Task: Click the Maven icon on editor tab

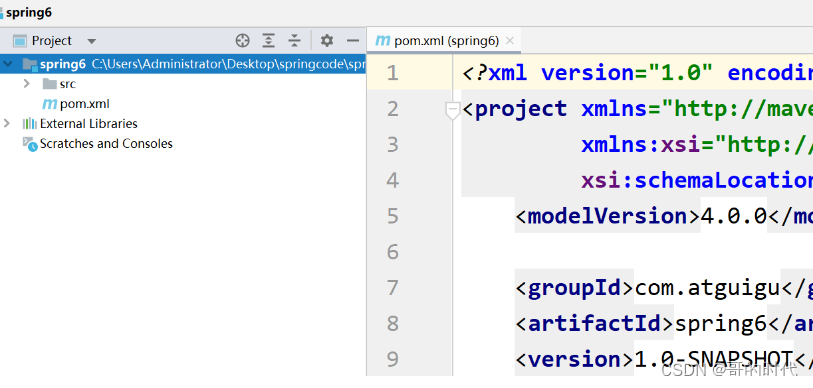Action: tap(383, 40)
